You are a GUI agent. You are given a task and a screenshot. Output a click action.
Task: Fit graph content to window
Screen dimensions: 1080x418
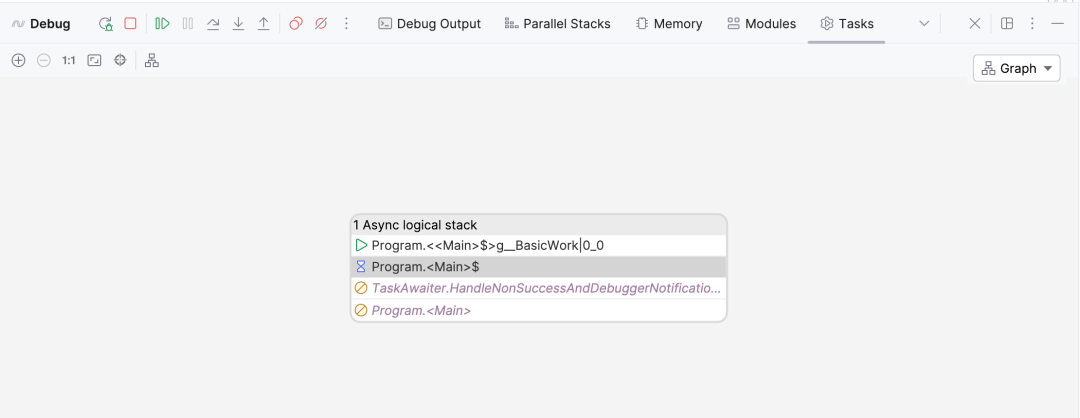94,61
